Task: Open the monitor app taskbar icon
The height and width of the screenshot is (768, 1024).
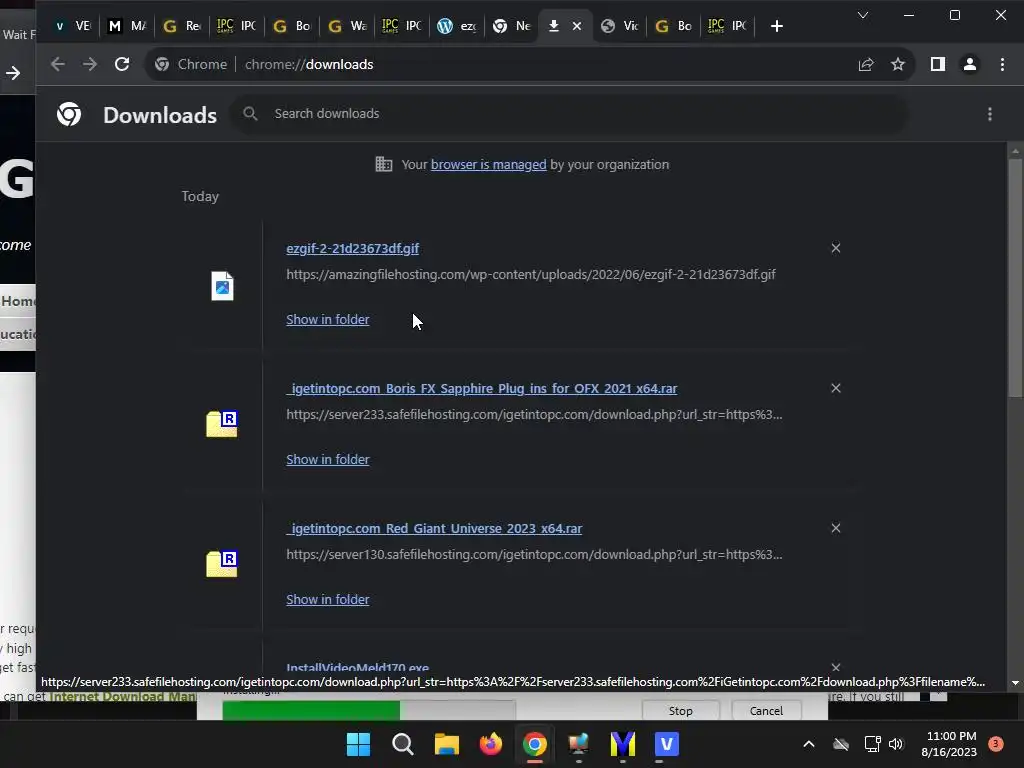Action: [579, 744]
